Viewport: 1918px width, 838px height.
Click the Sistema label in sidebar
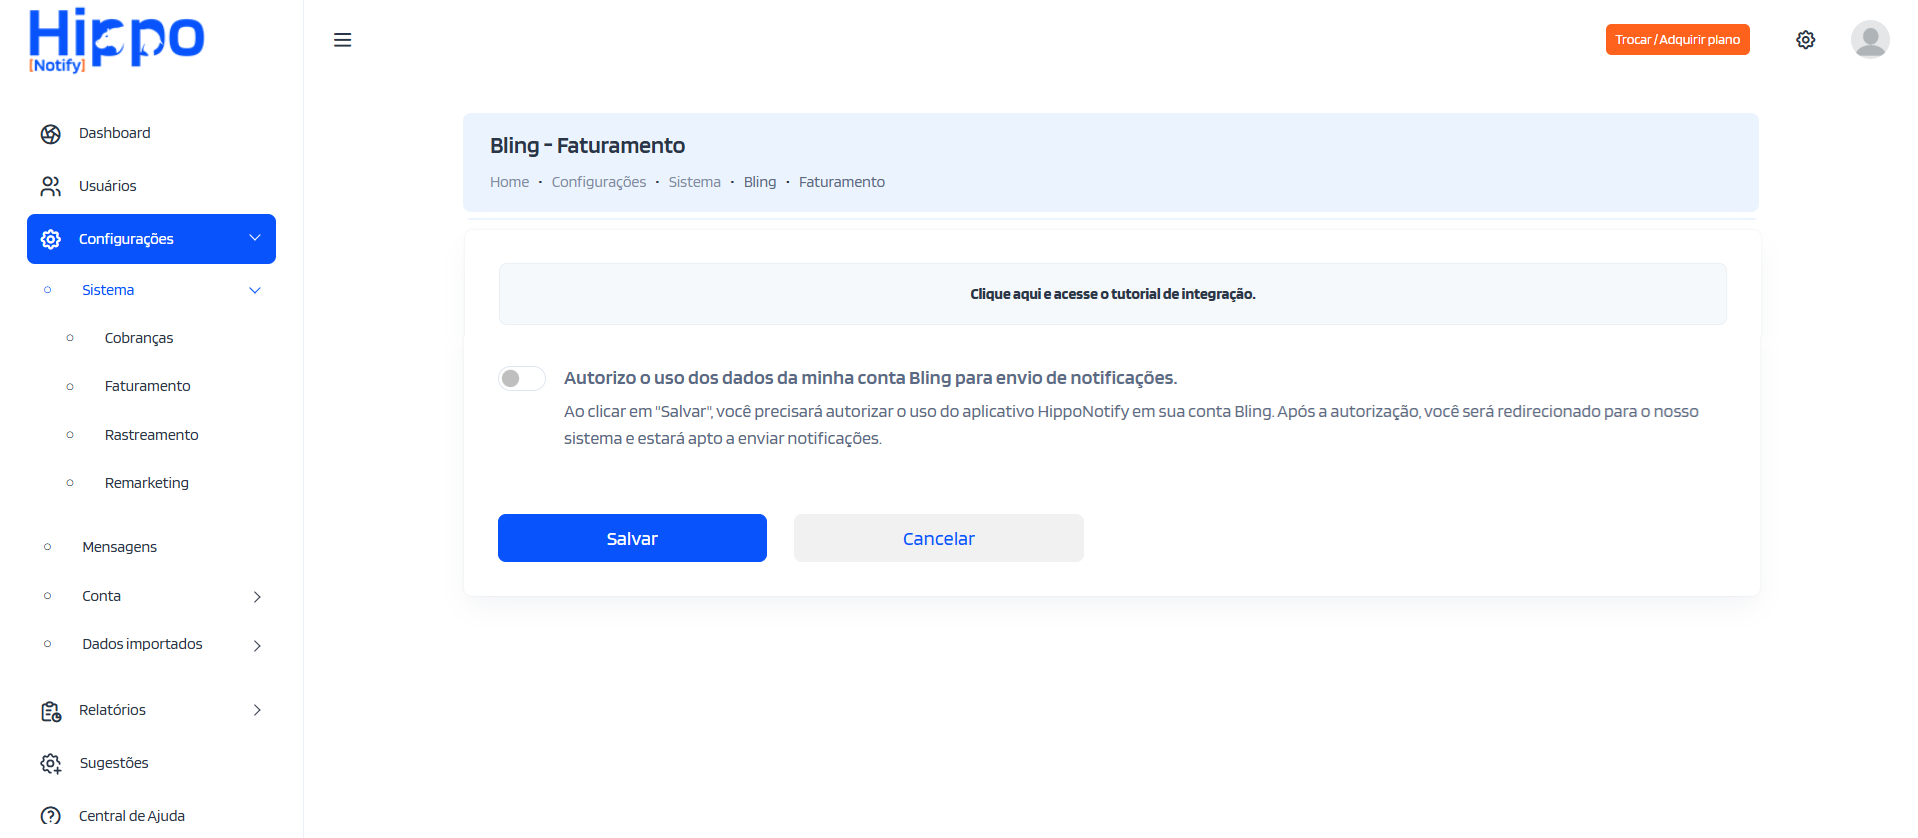point(108,290)
